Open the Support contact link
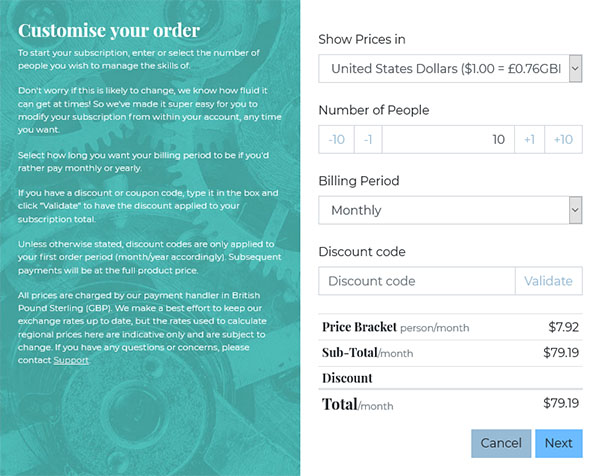Screen dimensions: 600x476 [x=71, y=360]
